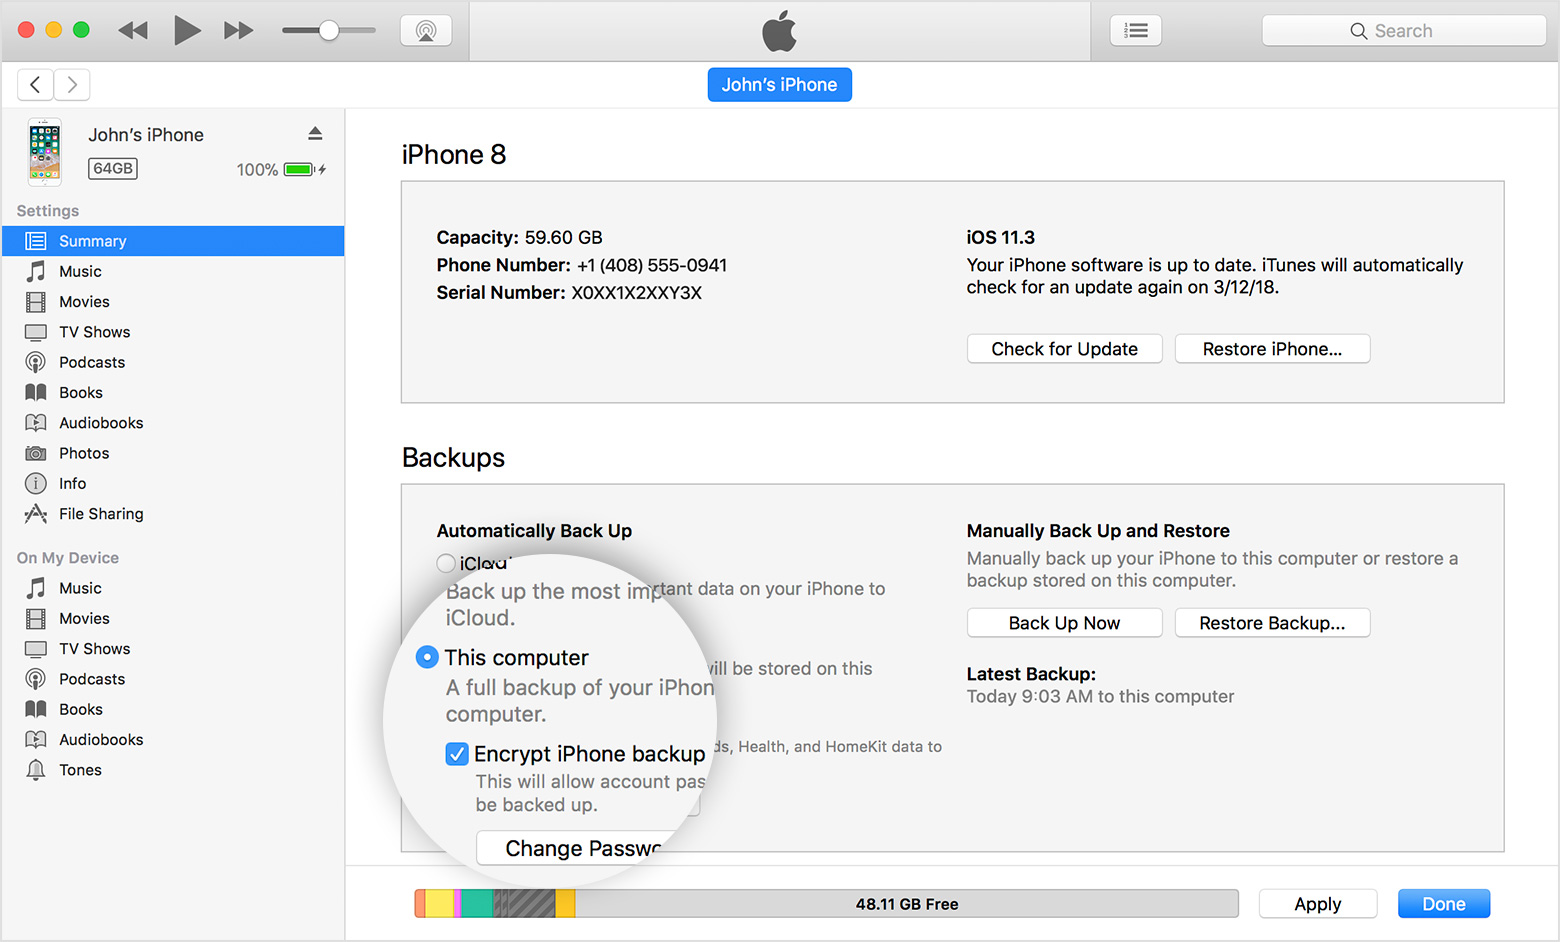Viewport: 1560px width, 942px height.
Task: Select the John's iPhone device tab
Action: click(x=780, y=85)
